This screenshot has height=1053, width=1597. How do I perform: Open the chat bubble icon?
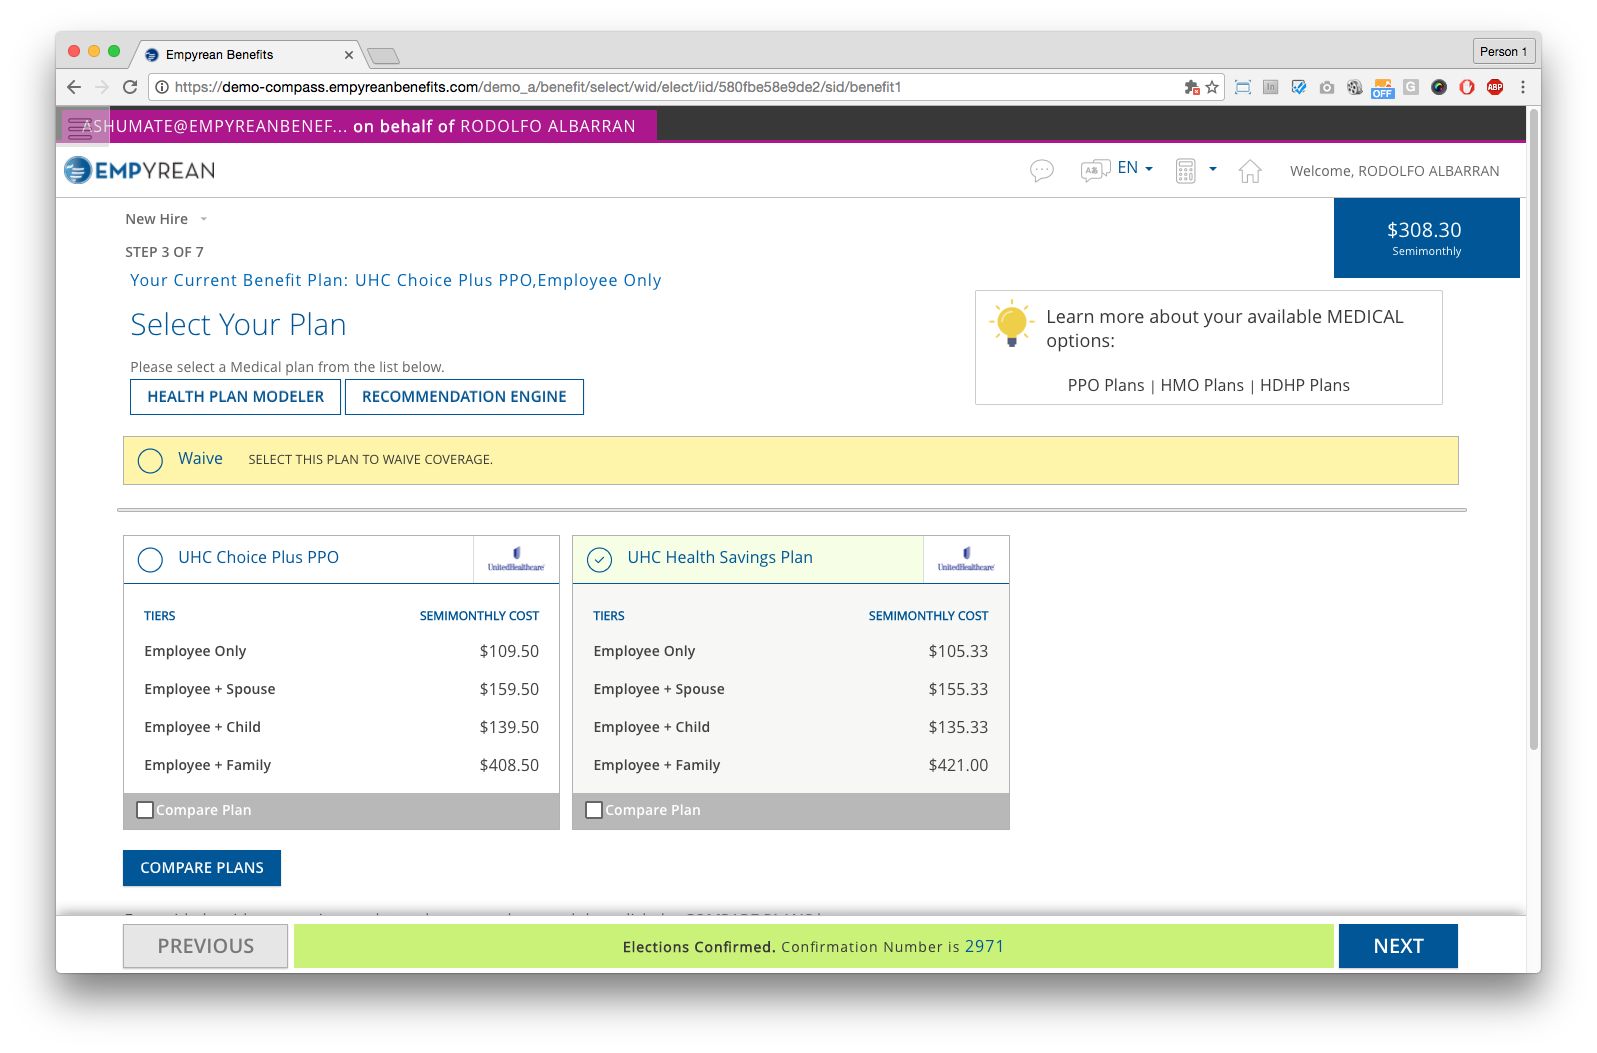tap(1041, 171)
